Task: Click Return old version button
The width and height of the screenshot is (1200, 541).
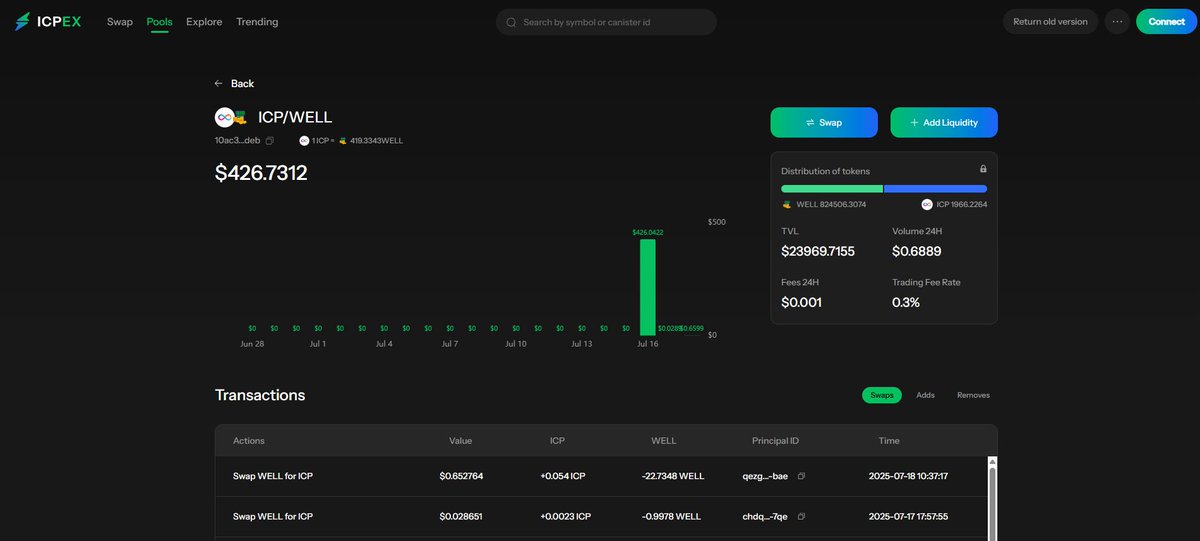Action: pos(1050,21)
